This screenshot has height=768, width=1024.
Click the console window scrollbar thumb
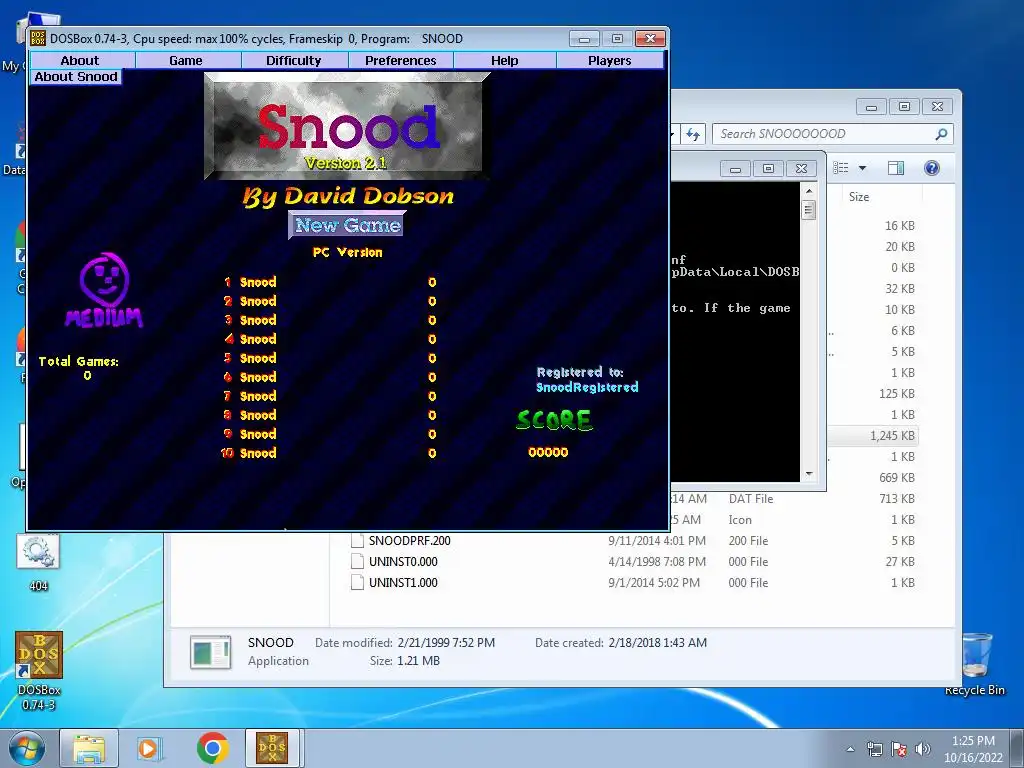pos(809,210)
